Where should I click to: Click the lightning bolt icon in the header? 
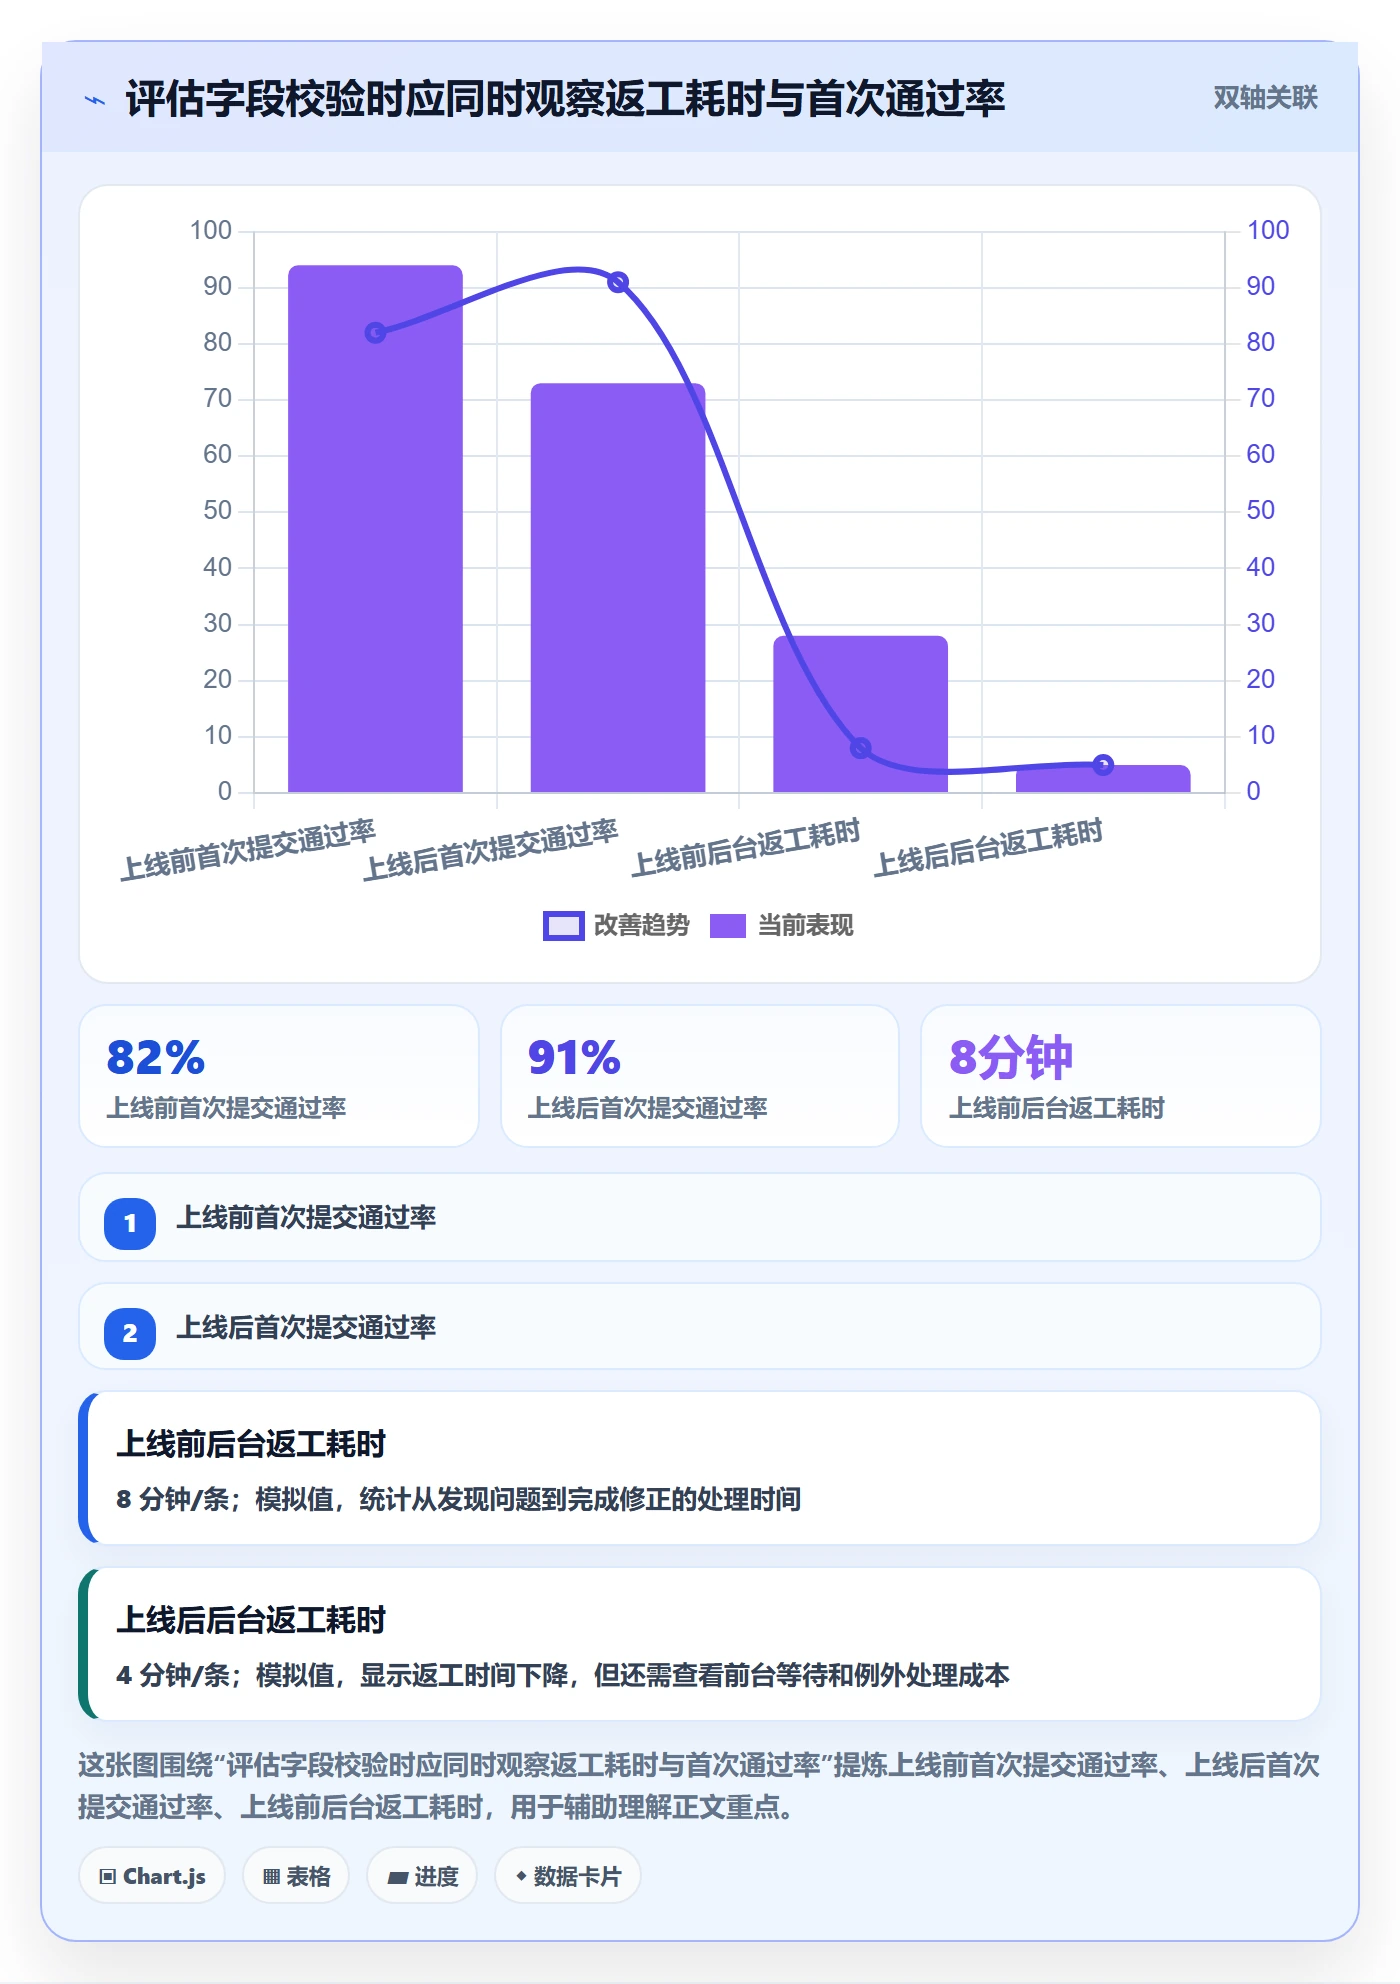click(95, 100)
